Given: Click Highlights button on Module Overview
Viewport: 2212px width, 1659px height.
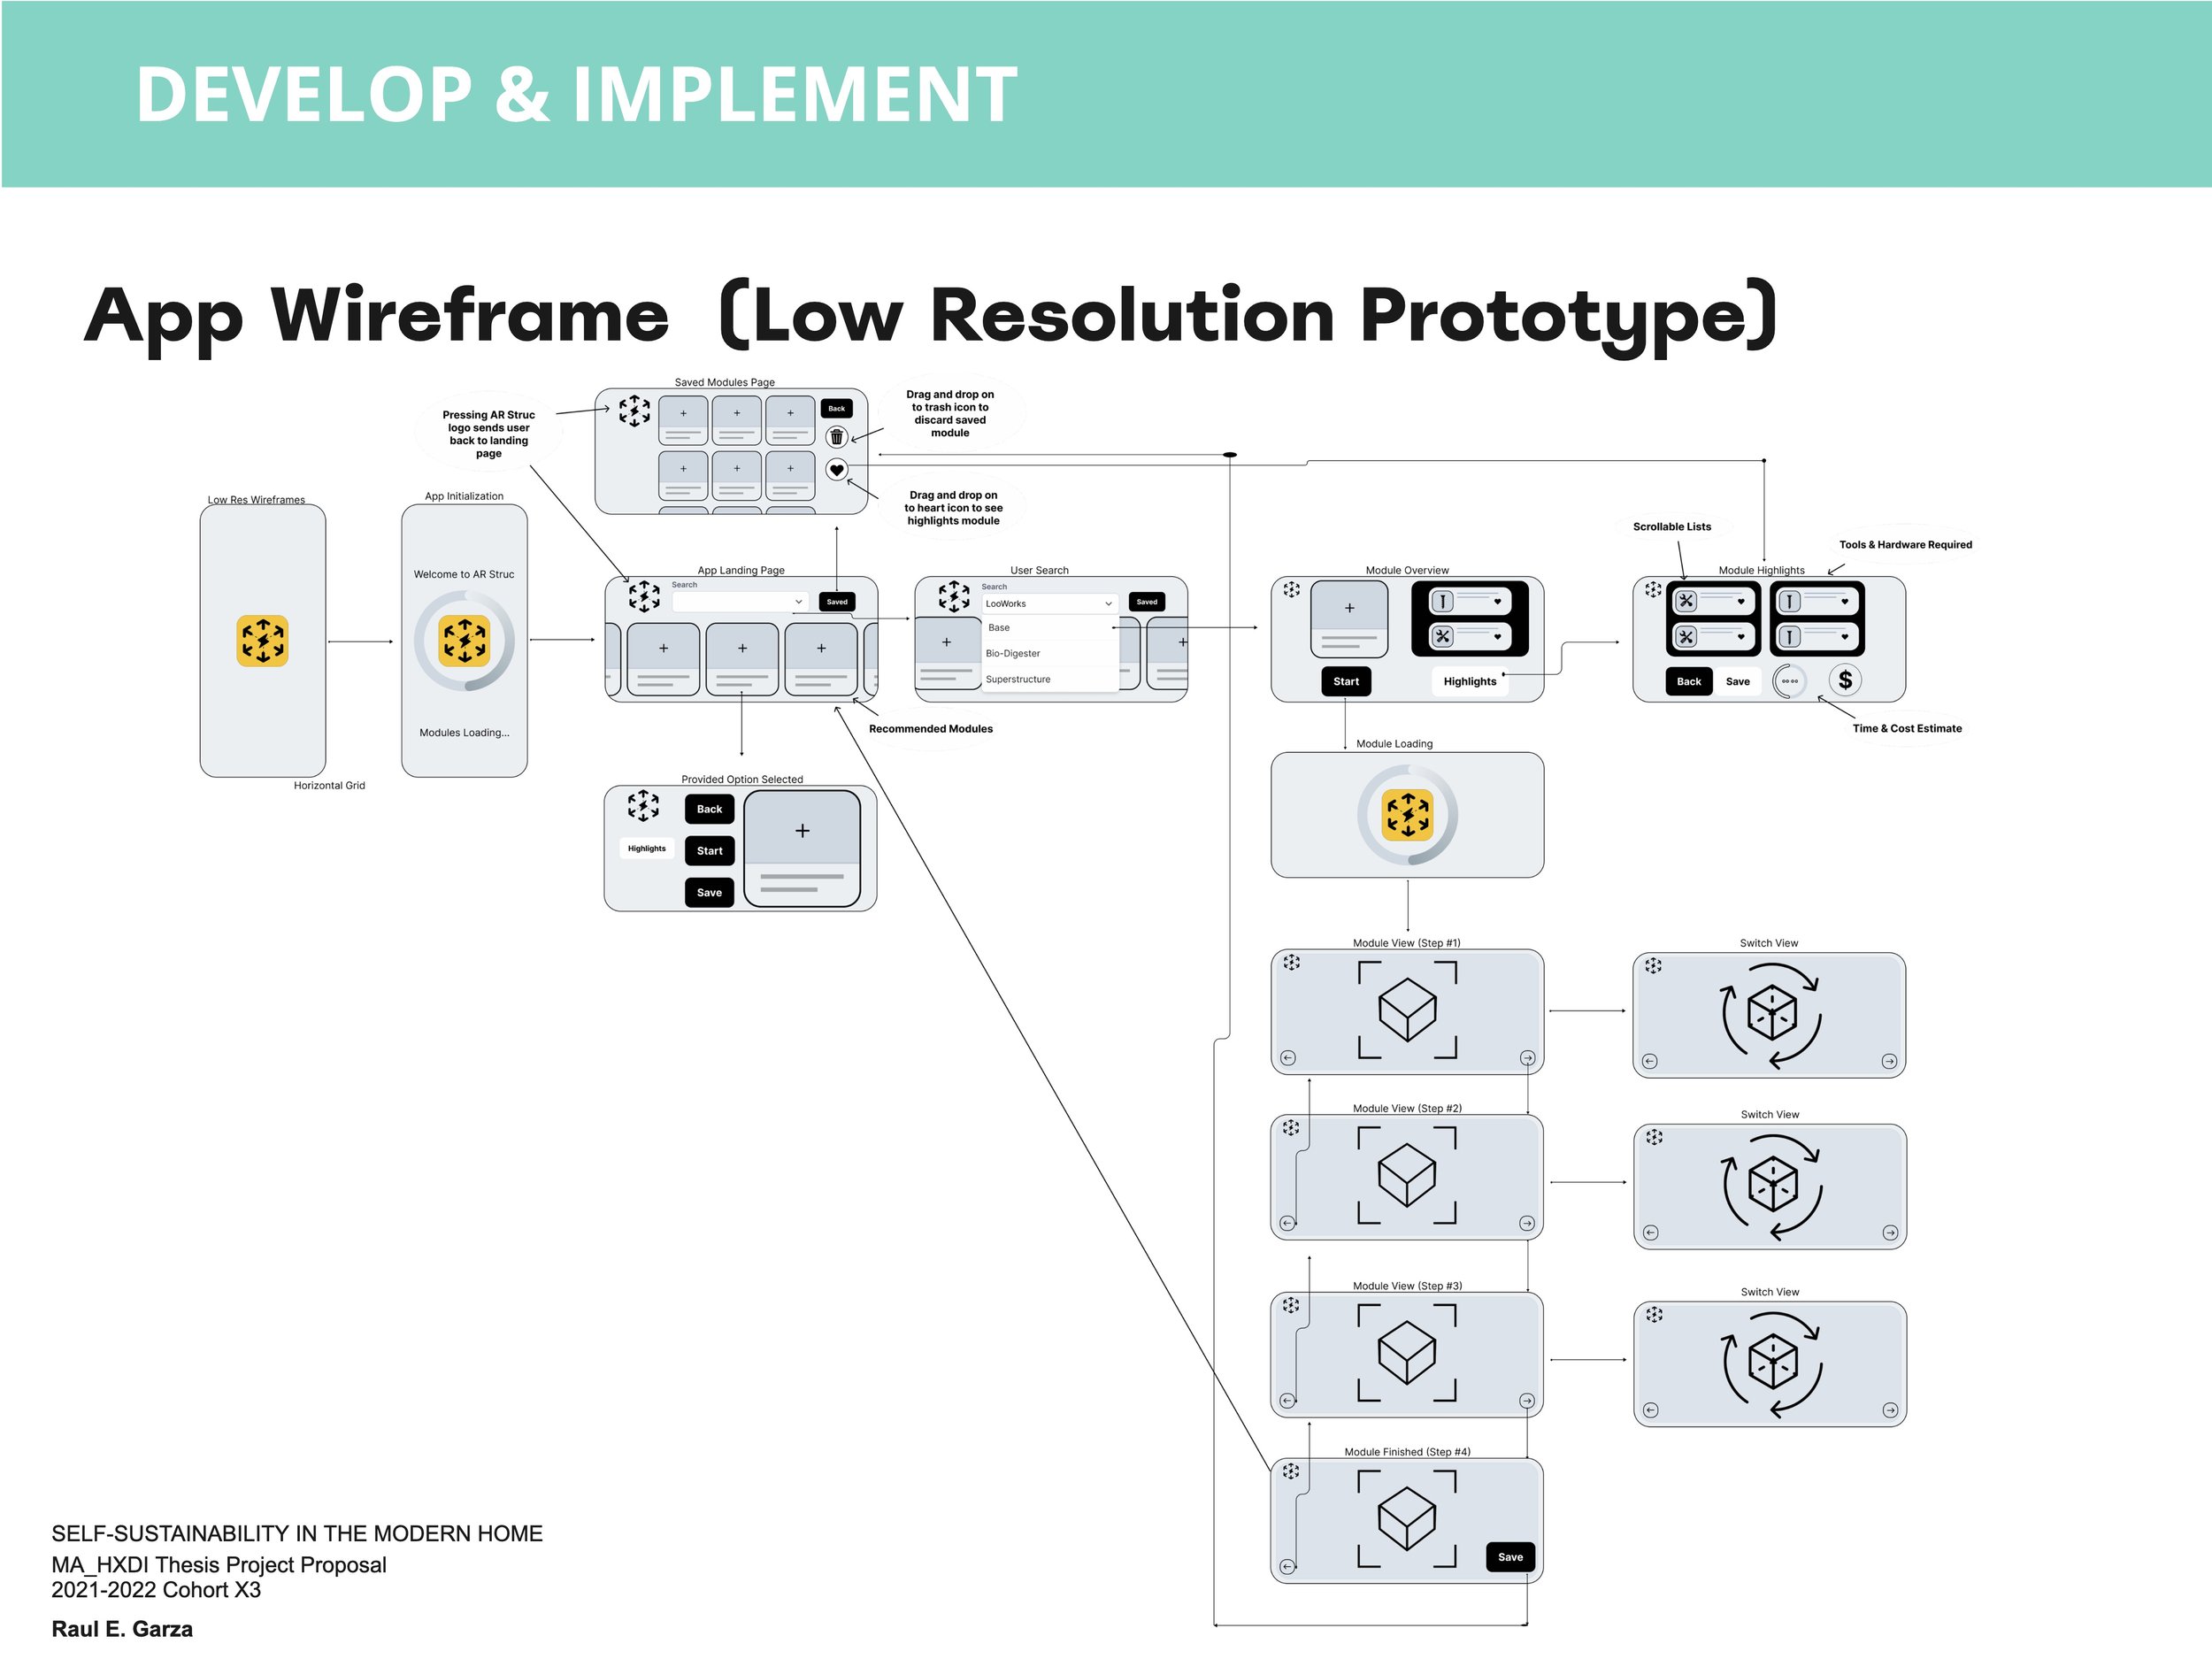Looking at the screenshot, I should tap(1470, 682).
